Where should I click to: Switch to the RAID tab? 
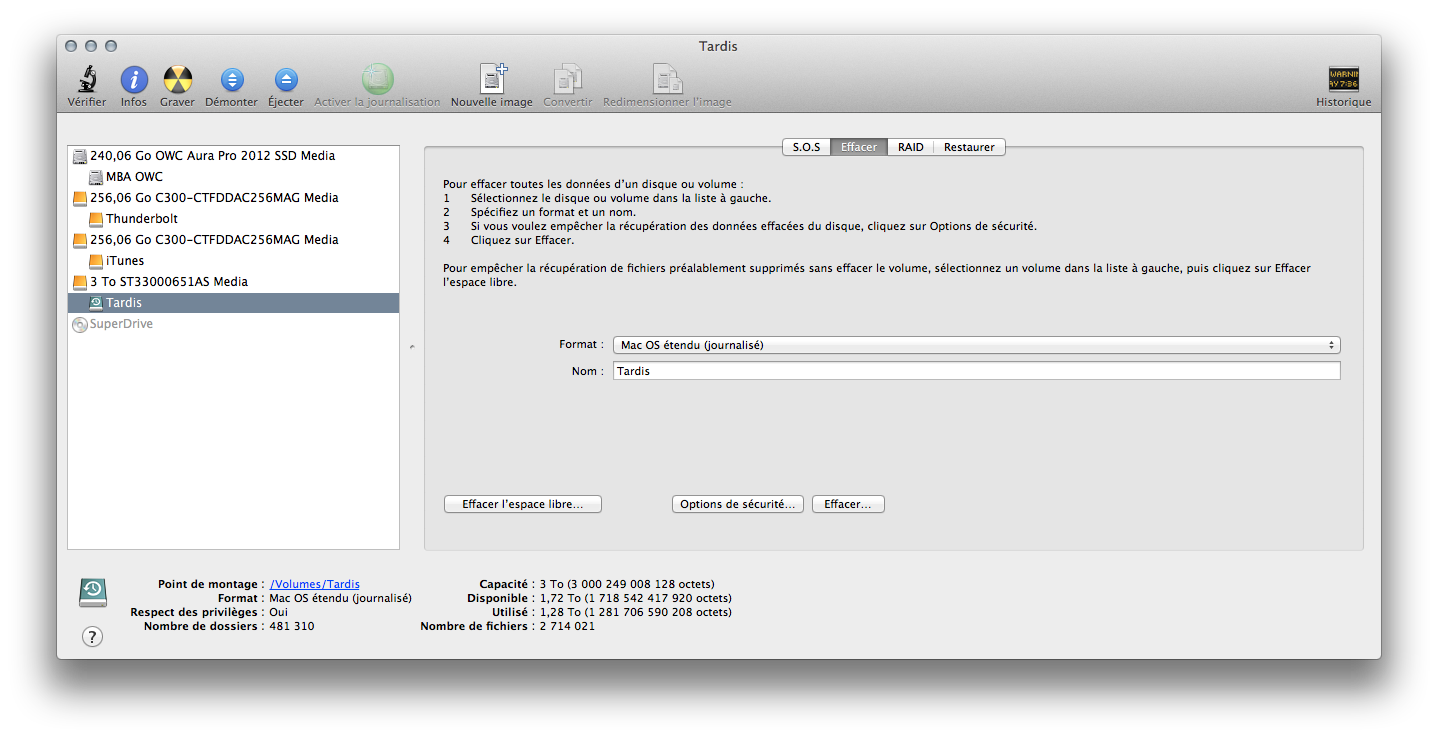point(910,147)
